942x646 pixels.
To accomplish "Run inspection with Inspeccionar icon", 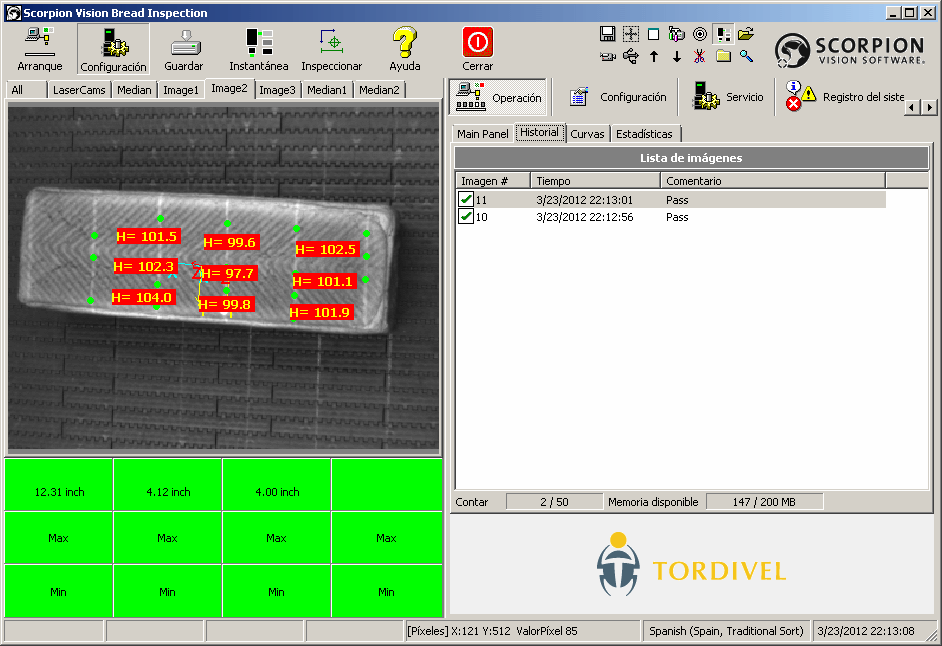I will coord(332,48).
